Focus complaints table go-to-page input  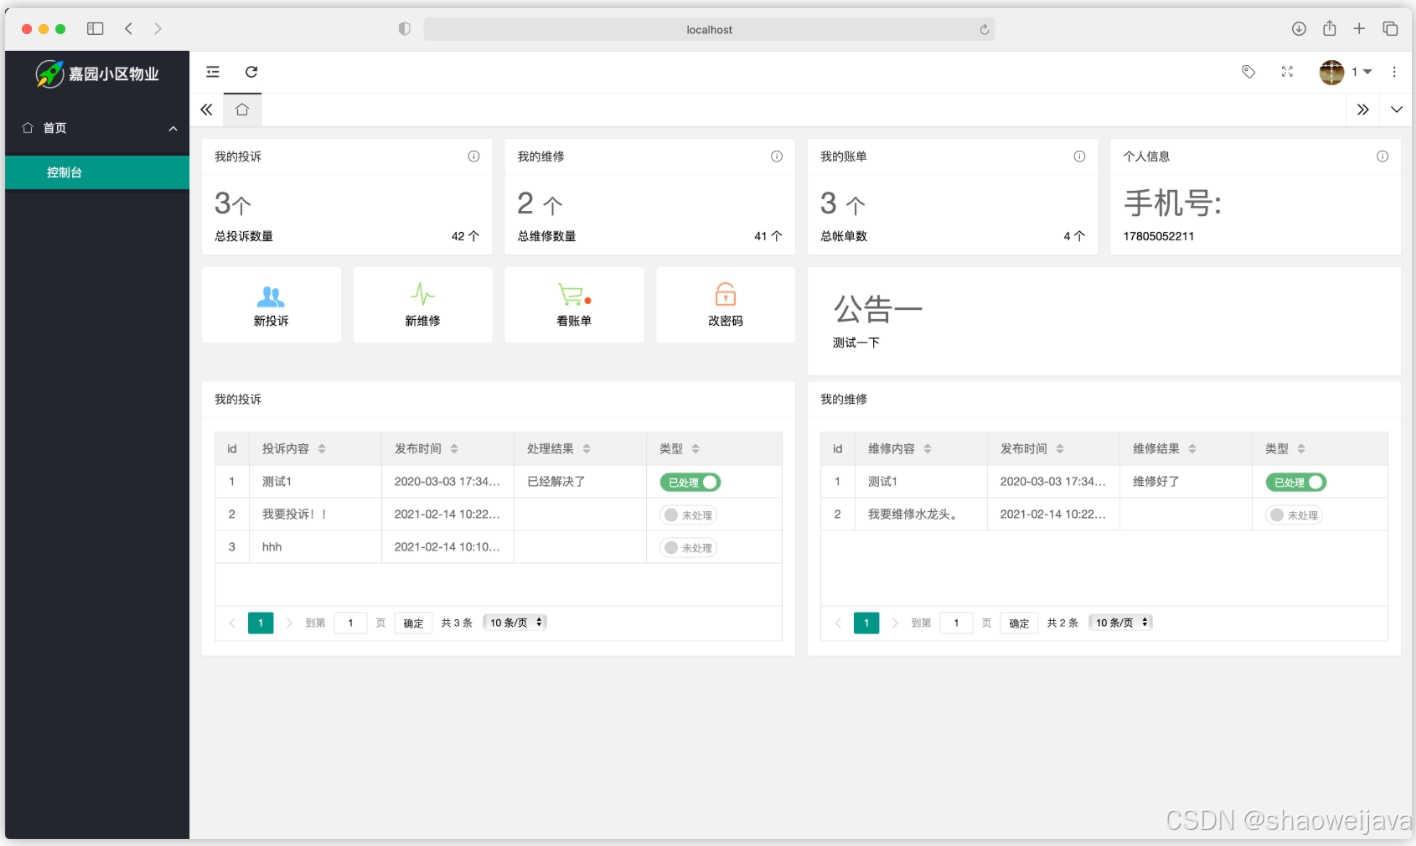350,623
